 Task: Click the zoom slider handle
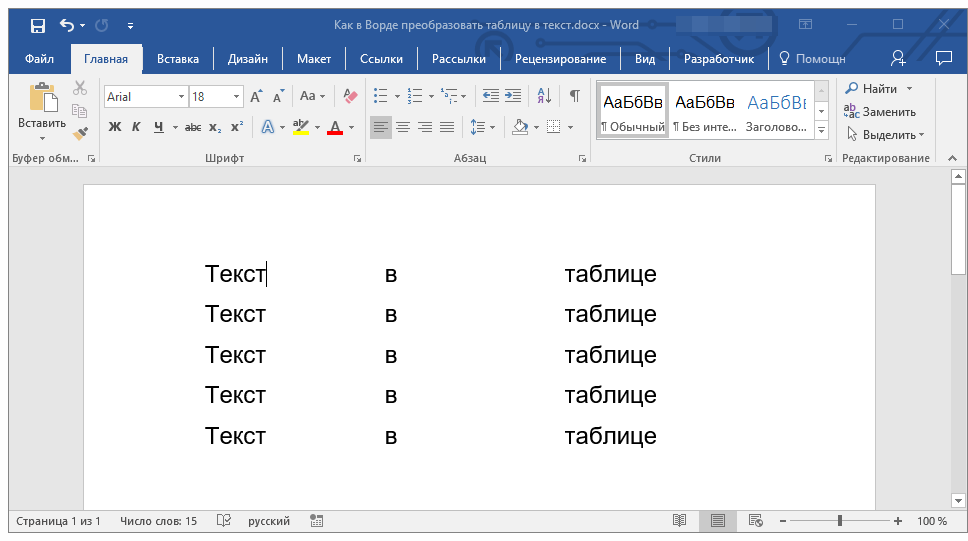[x=840, y=521]
